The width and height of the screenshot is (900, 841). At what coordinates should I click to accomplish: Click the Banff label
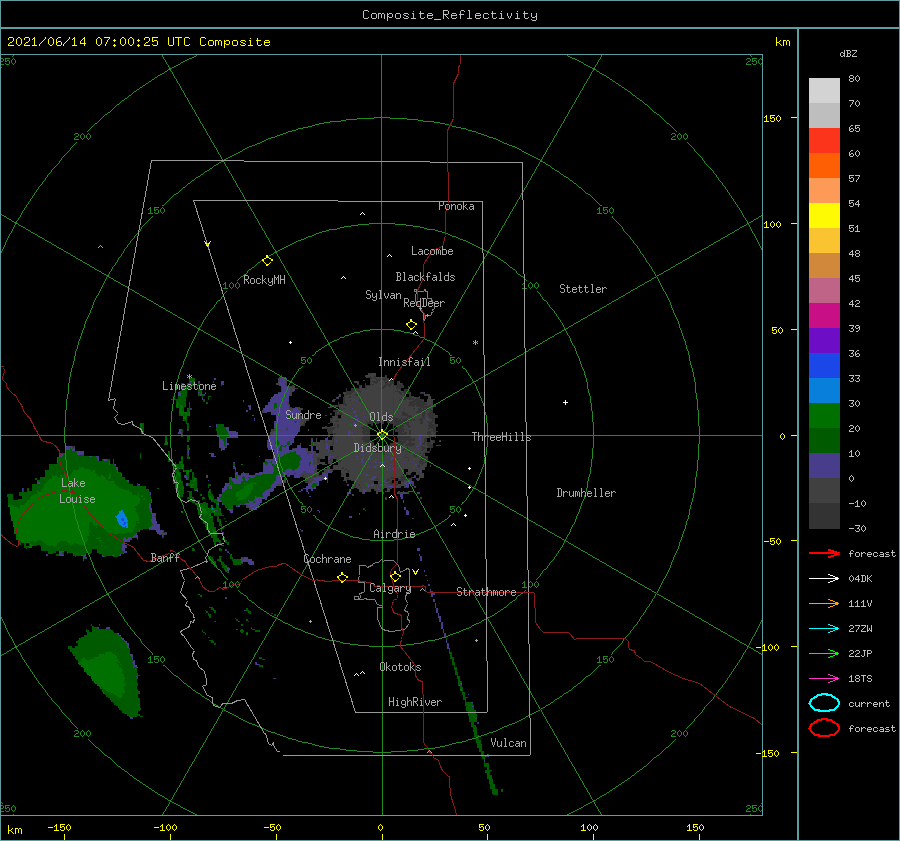point(165,557)
